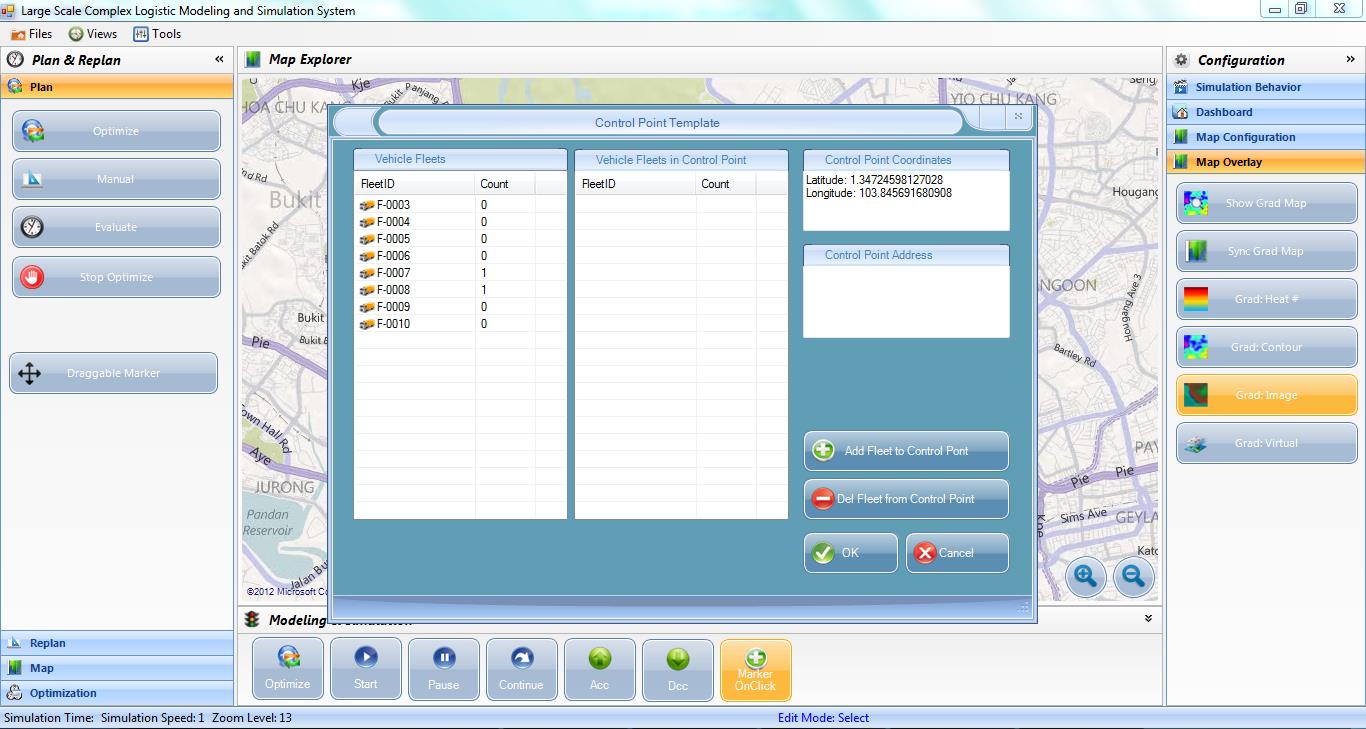1366x729 pixels.
Task: Zoom in on the map
Action: tap(1086, 576)
